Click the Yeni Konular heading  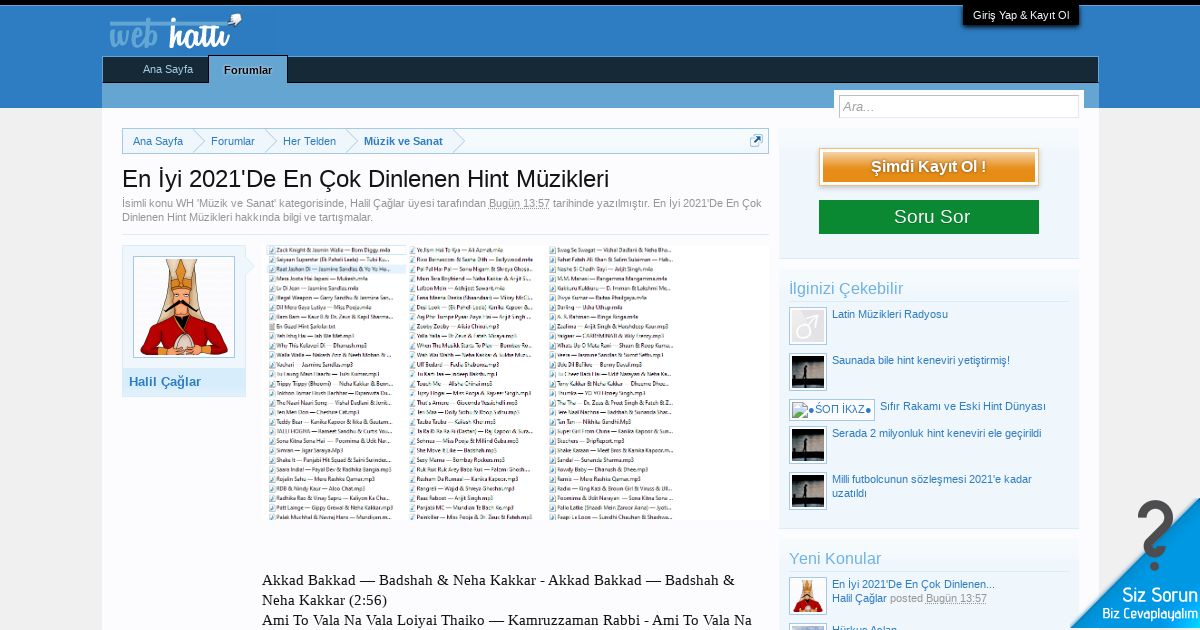[835, 558]
